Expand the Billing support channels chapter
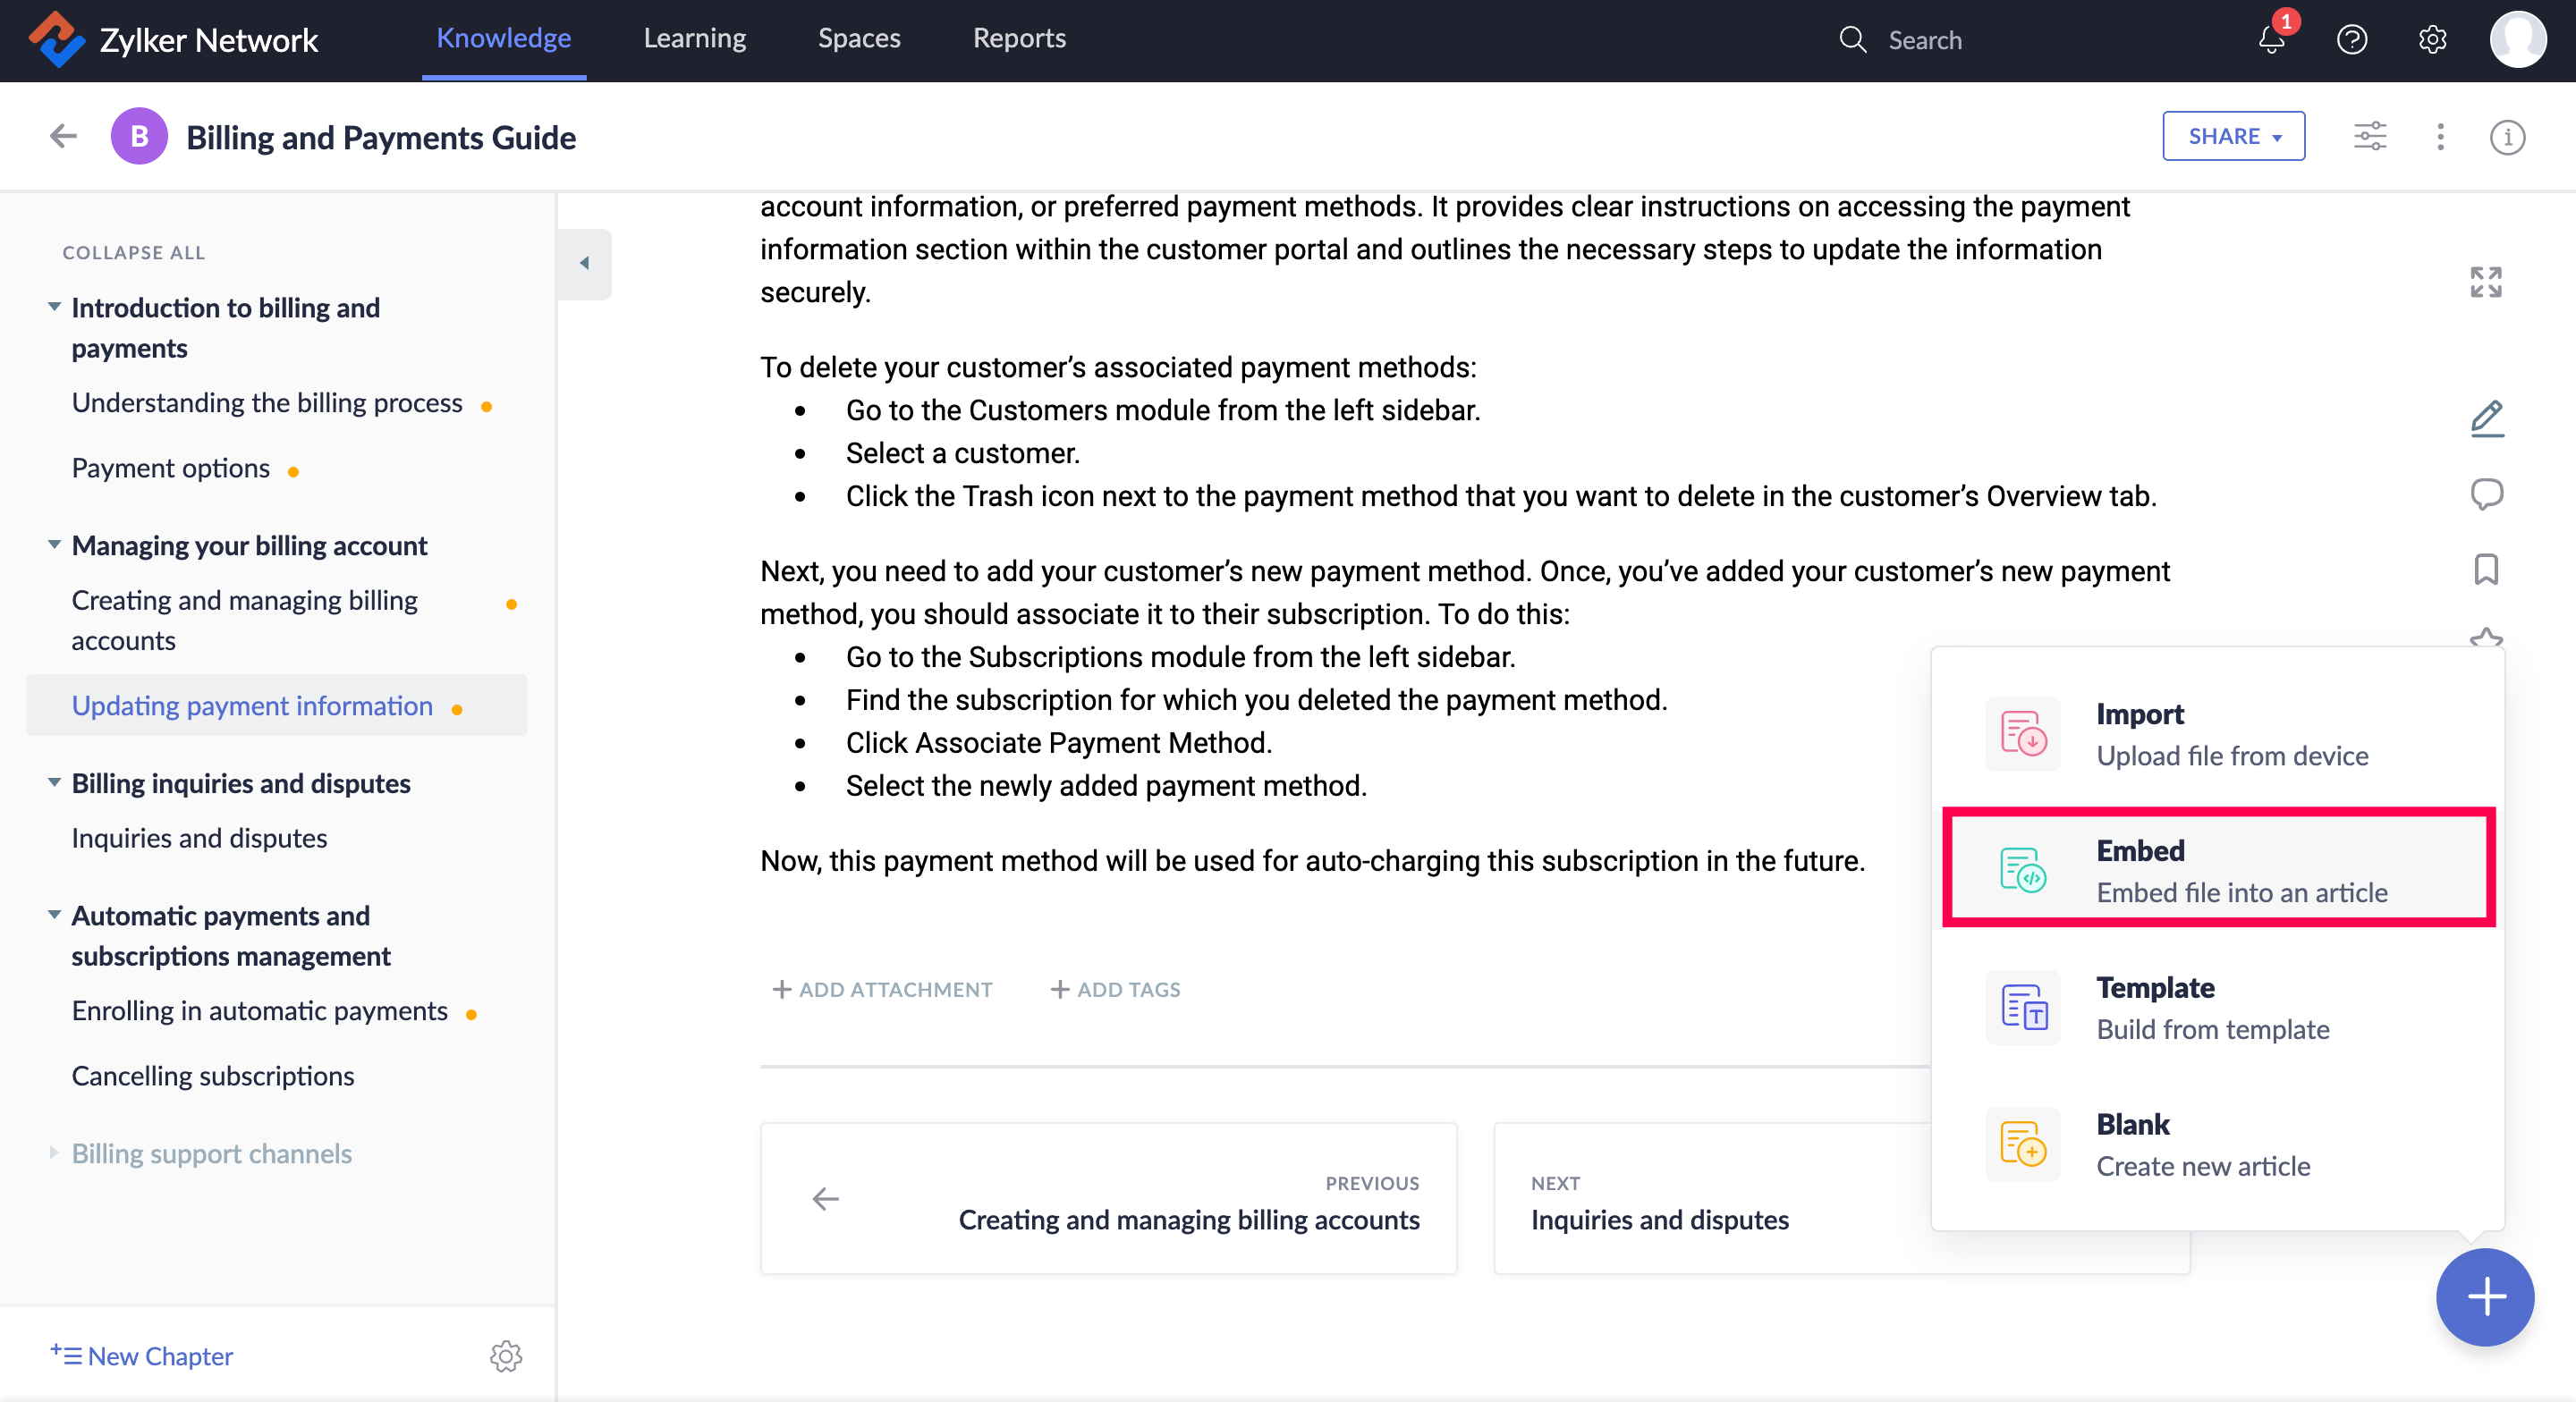Image resolution: width=2576 pixels, height=1402 pixels. pos(54,1153)
